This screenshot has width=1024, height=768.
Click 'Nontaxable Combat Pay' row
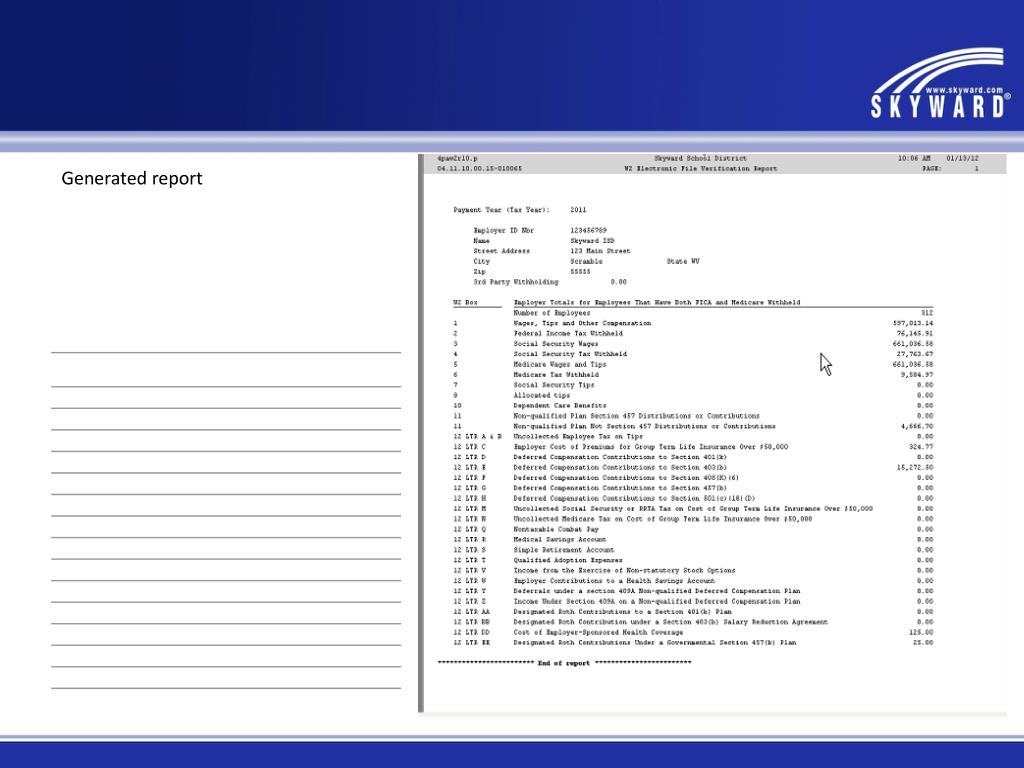693,530
